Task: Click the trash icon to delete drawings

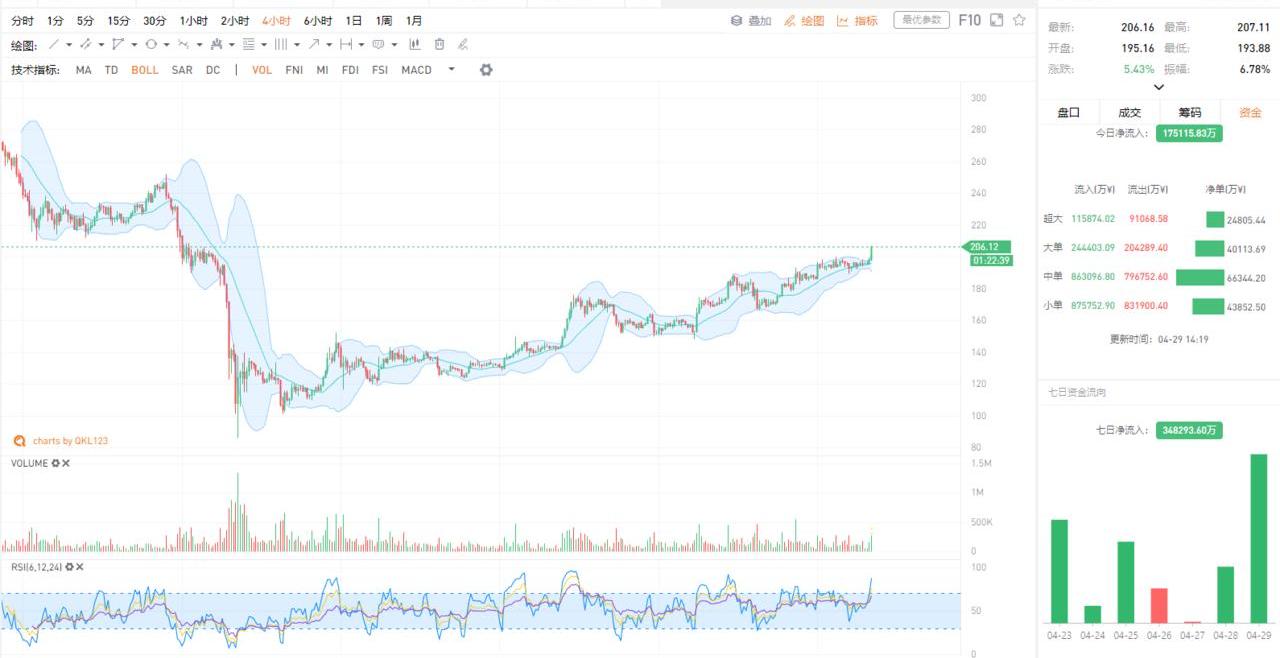Action: click(x=439, y=44)
